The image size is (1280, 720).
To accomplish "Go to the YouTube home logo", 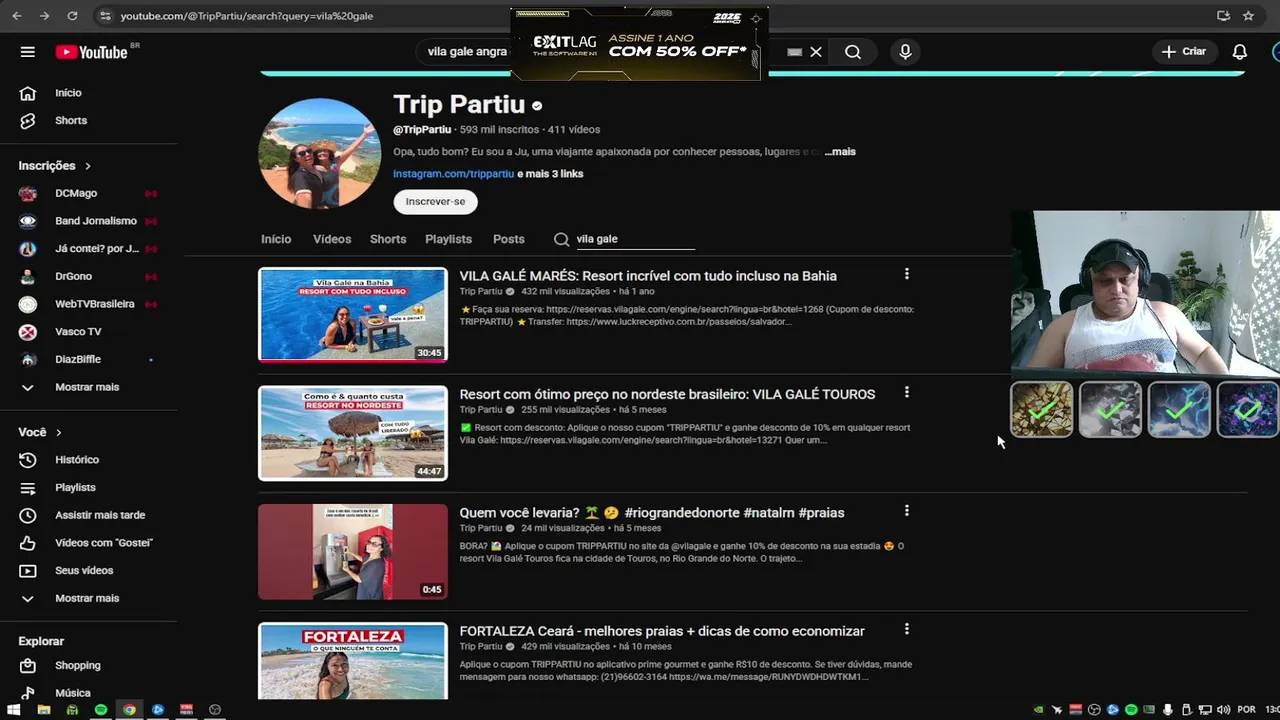I will pos(91,52).
